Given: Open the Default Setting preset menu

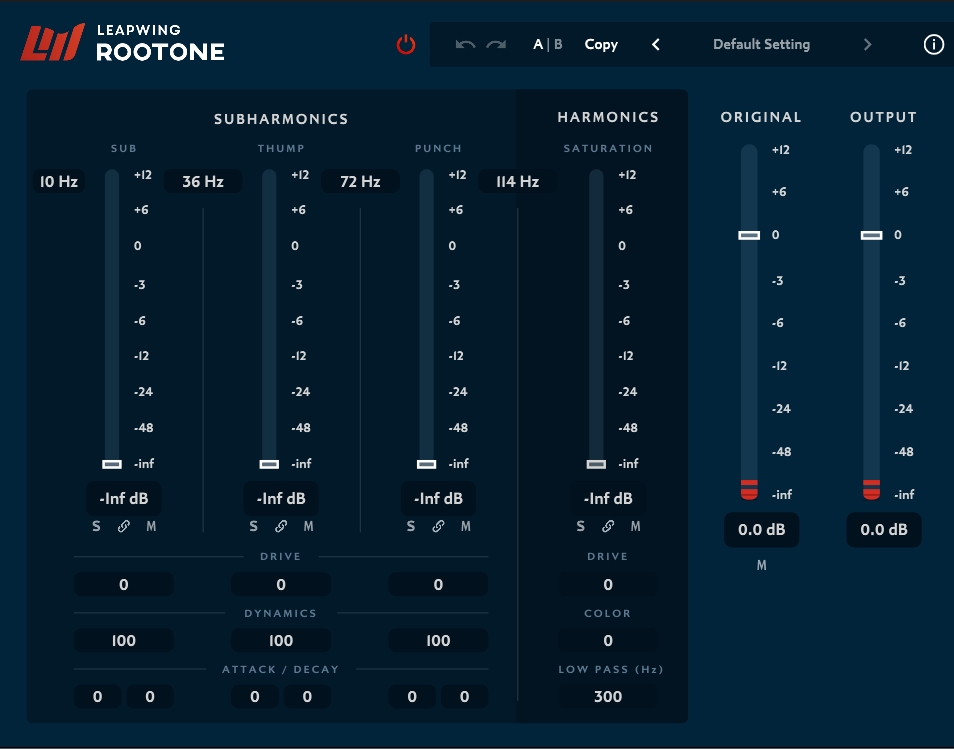Looking at the screenshot, I should point(761,44).
